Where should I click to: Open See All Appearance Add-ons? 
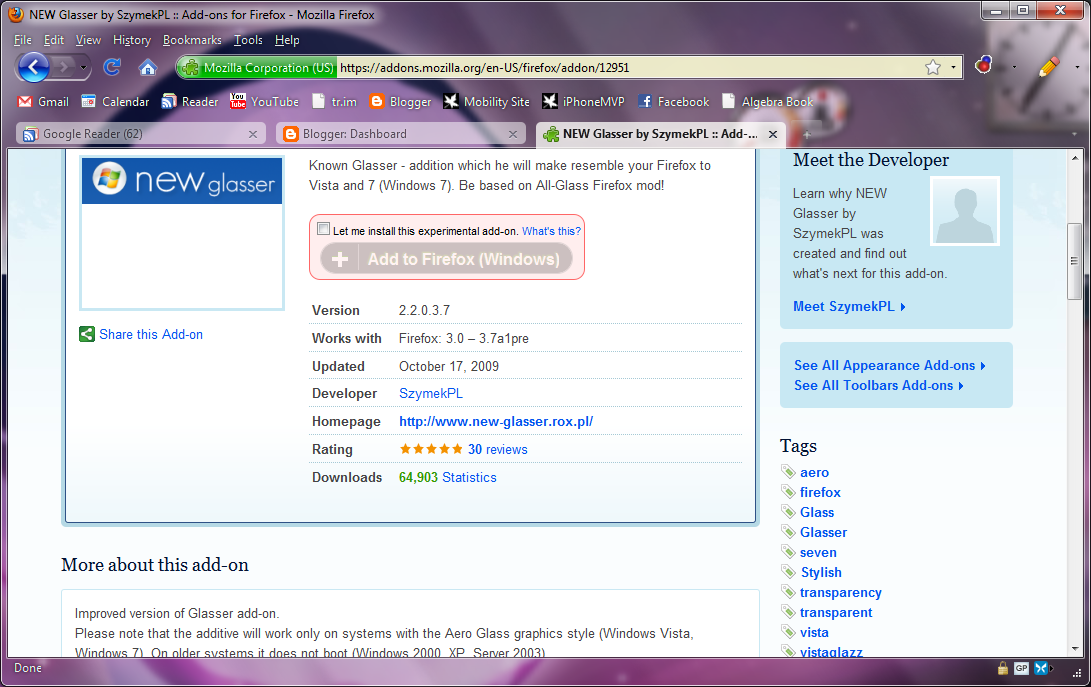click(890, 365)
